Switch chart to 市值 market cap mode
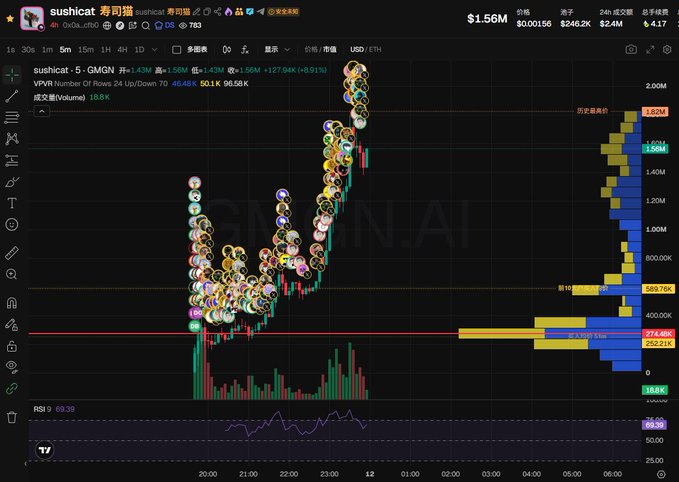This screenshot has height=482, width=679. point(330,50)
